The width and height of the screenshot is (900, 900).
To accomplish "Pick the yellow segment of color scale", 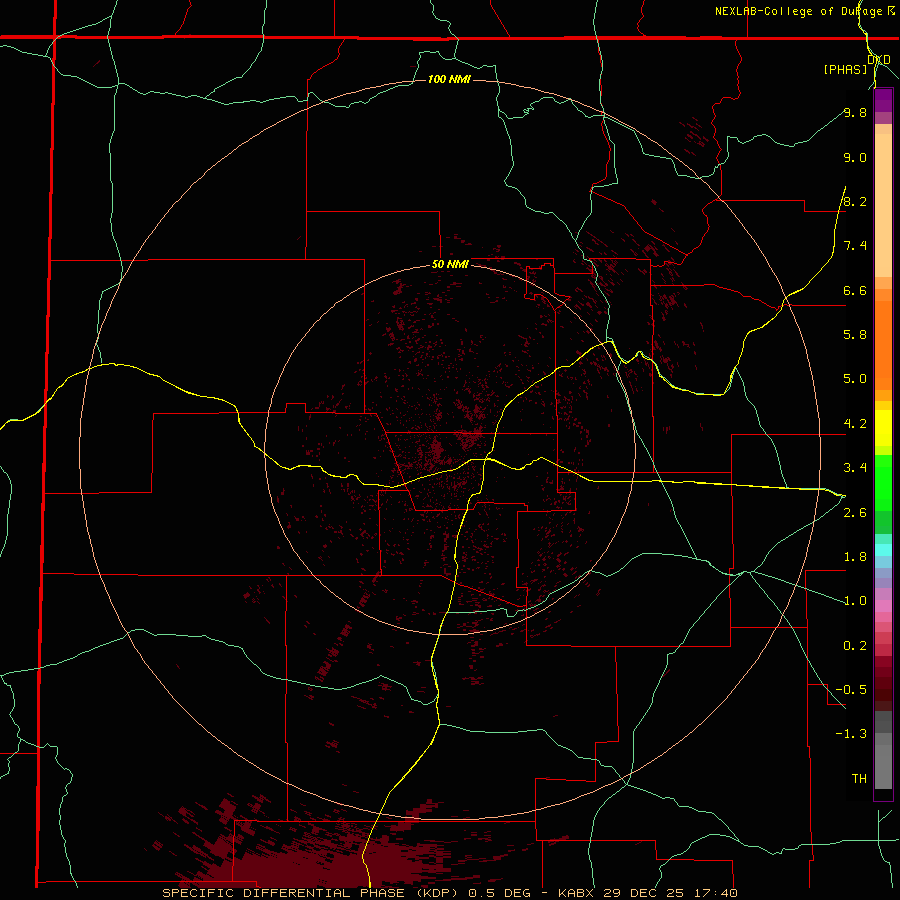I will [x=883, y=428].
